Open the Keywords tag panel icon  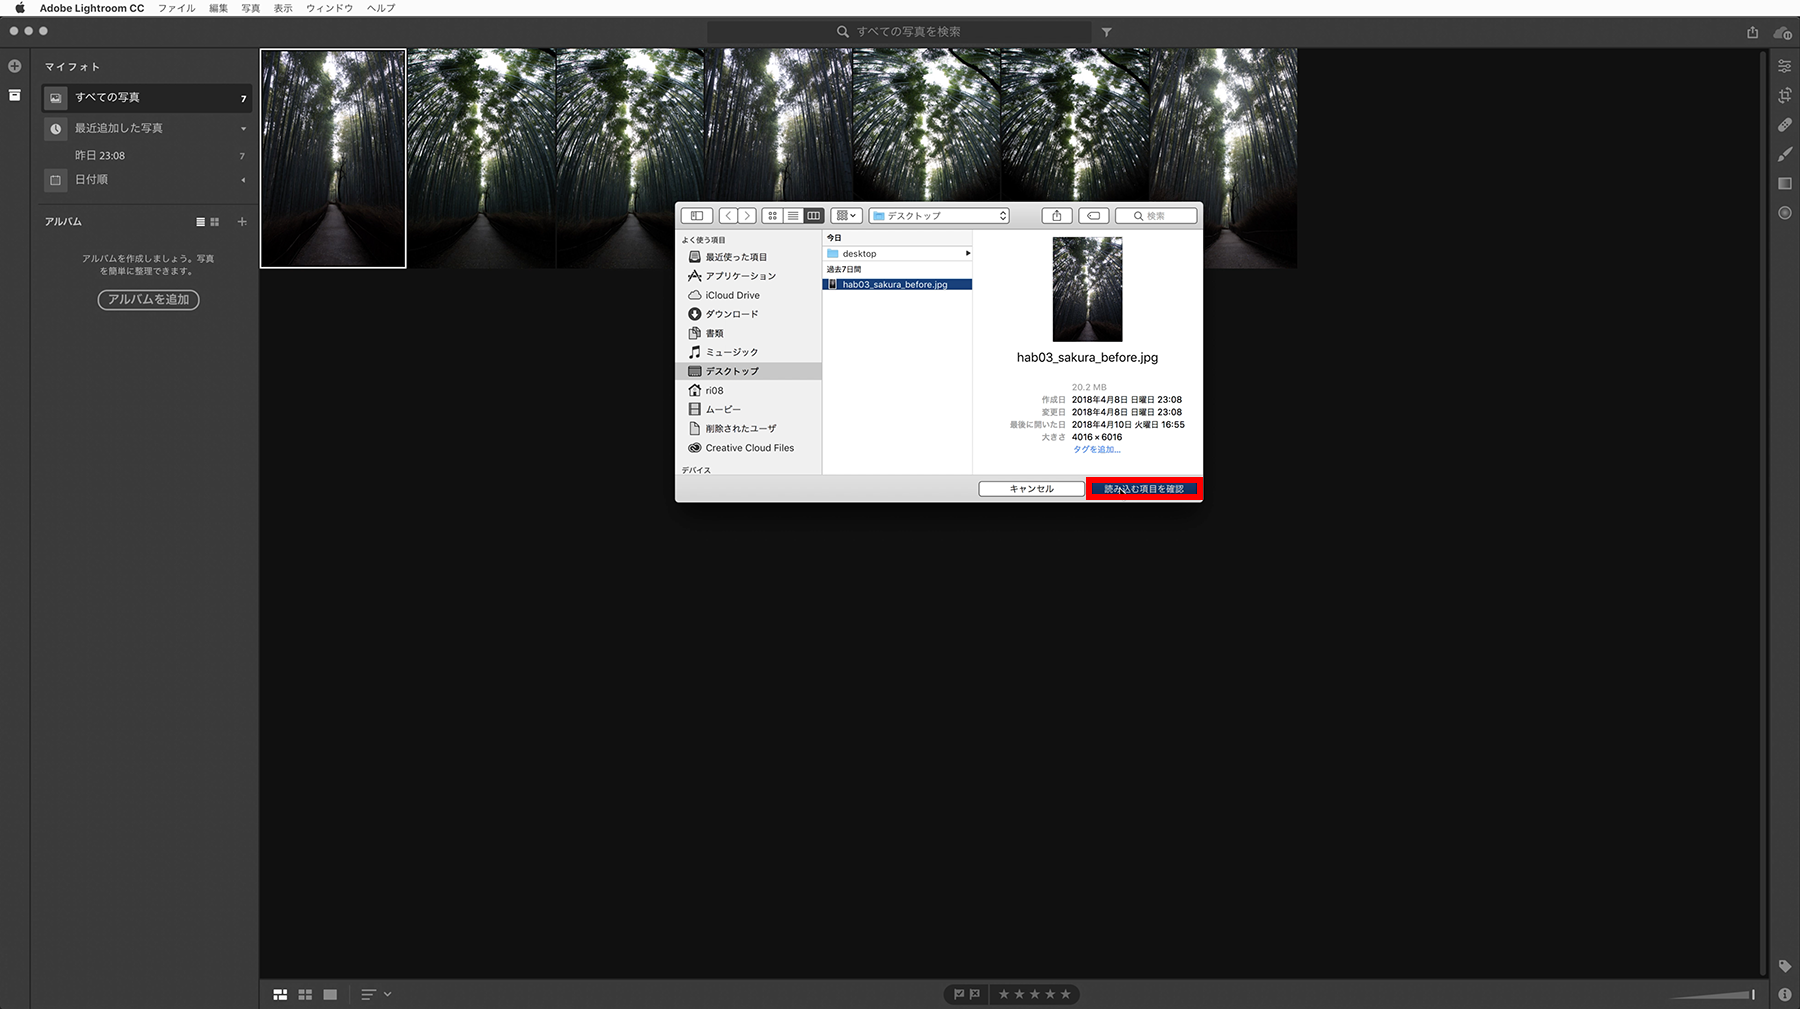point(1785,966)
